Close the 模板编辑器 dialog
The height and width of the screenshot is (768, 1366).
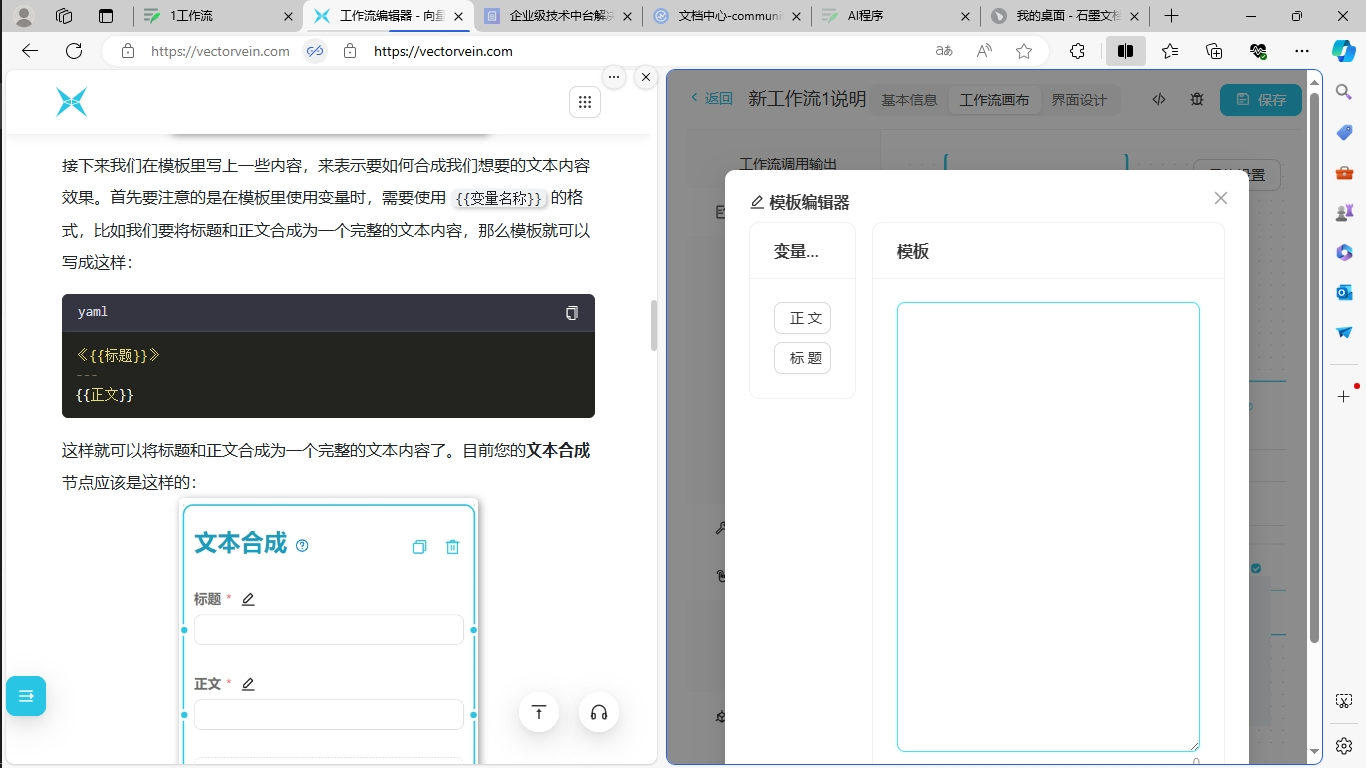(x=1221, y=198)
